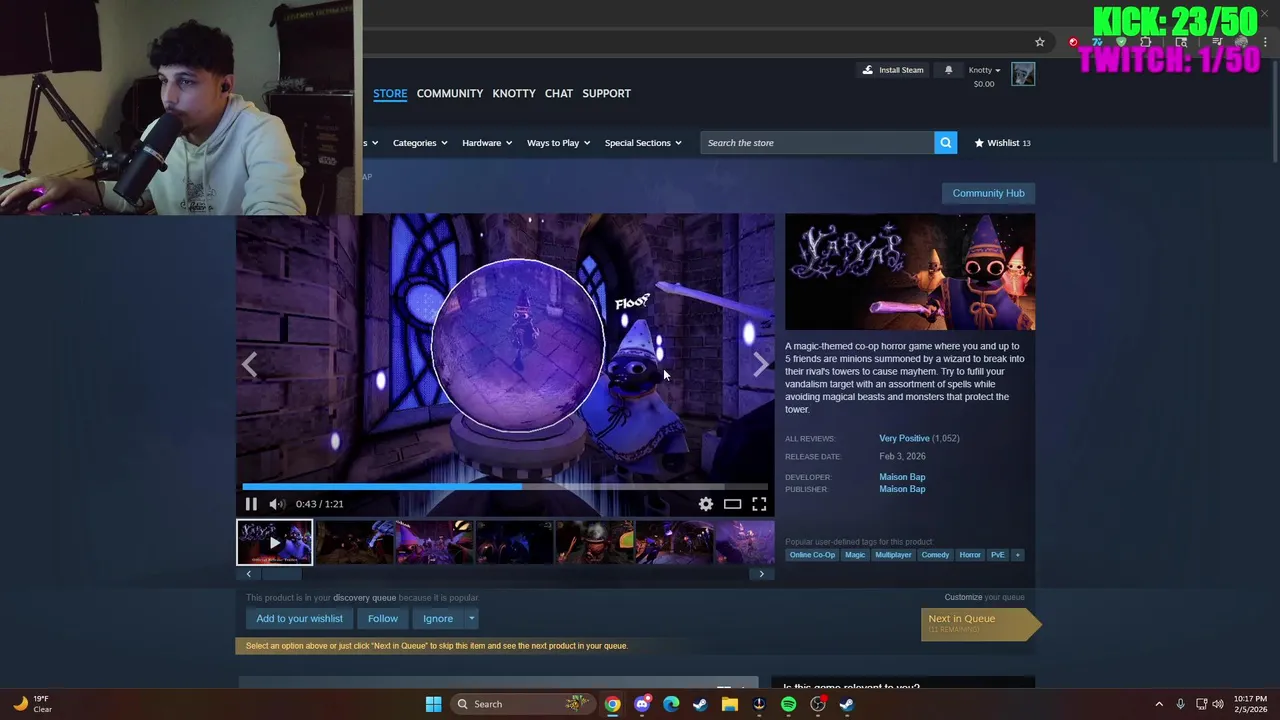Open the clock showing 10:17 PM

coord(1249,704)
